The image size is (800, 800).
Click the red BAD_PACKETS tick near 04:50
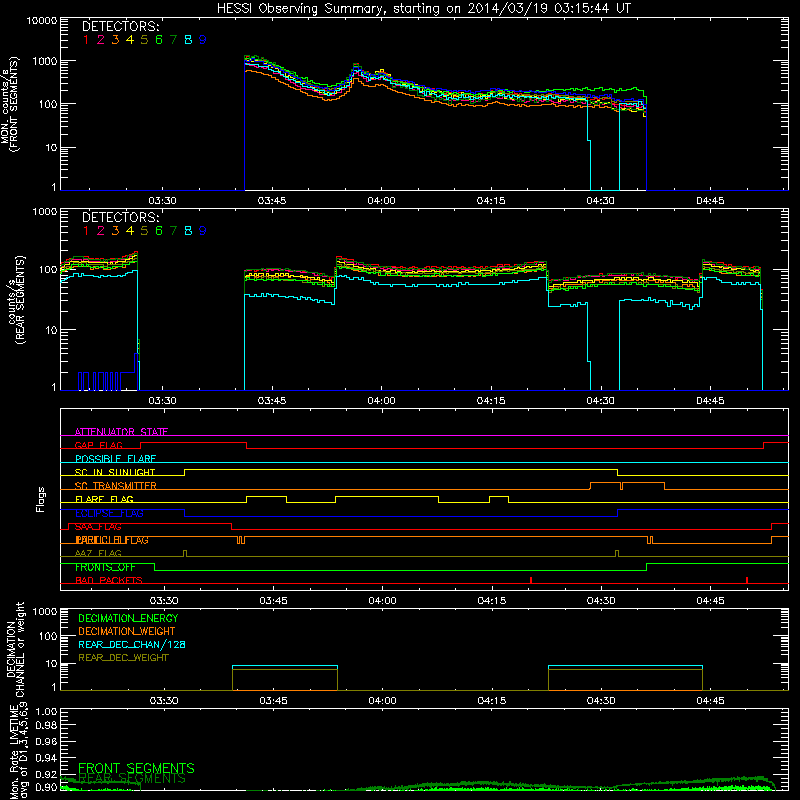[747, 580]
